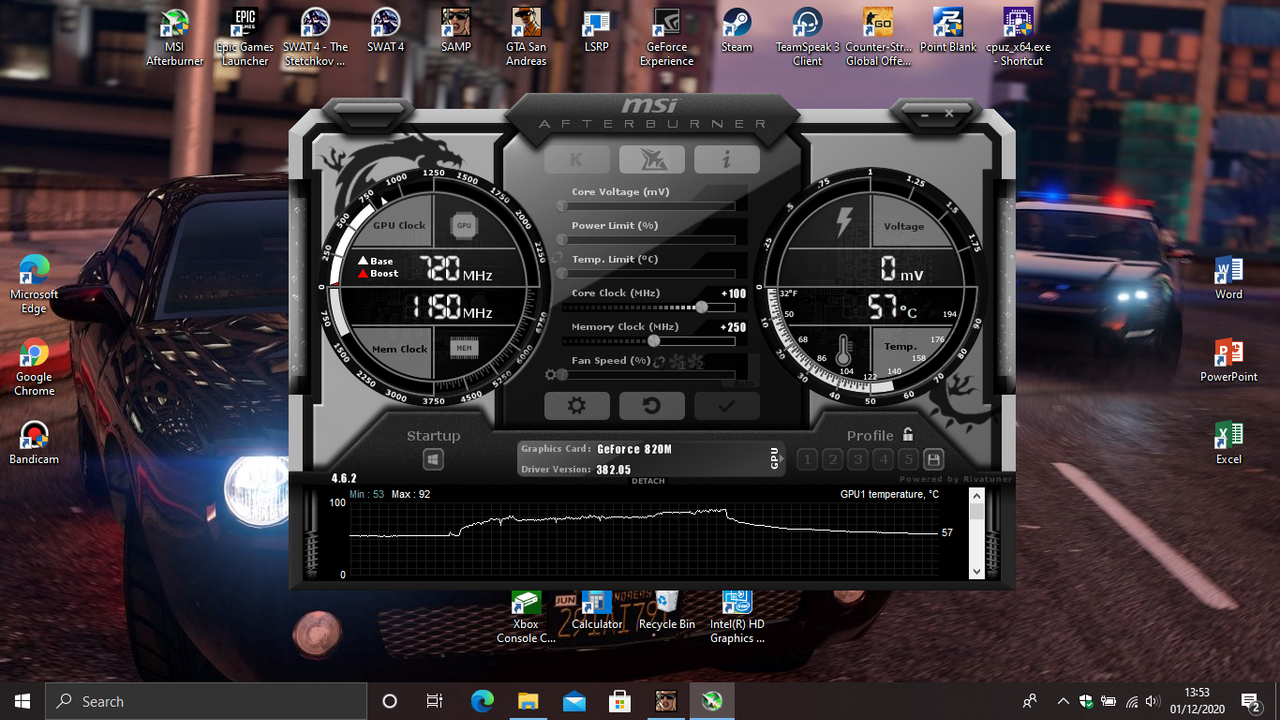Toggle the Profile lock icon
This screenshot has height=720, width=1280.
tap(908, 435)
